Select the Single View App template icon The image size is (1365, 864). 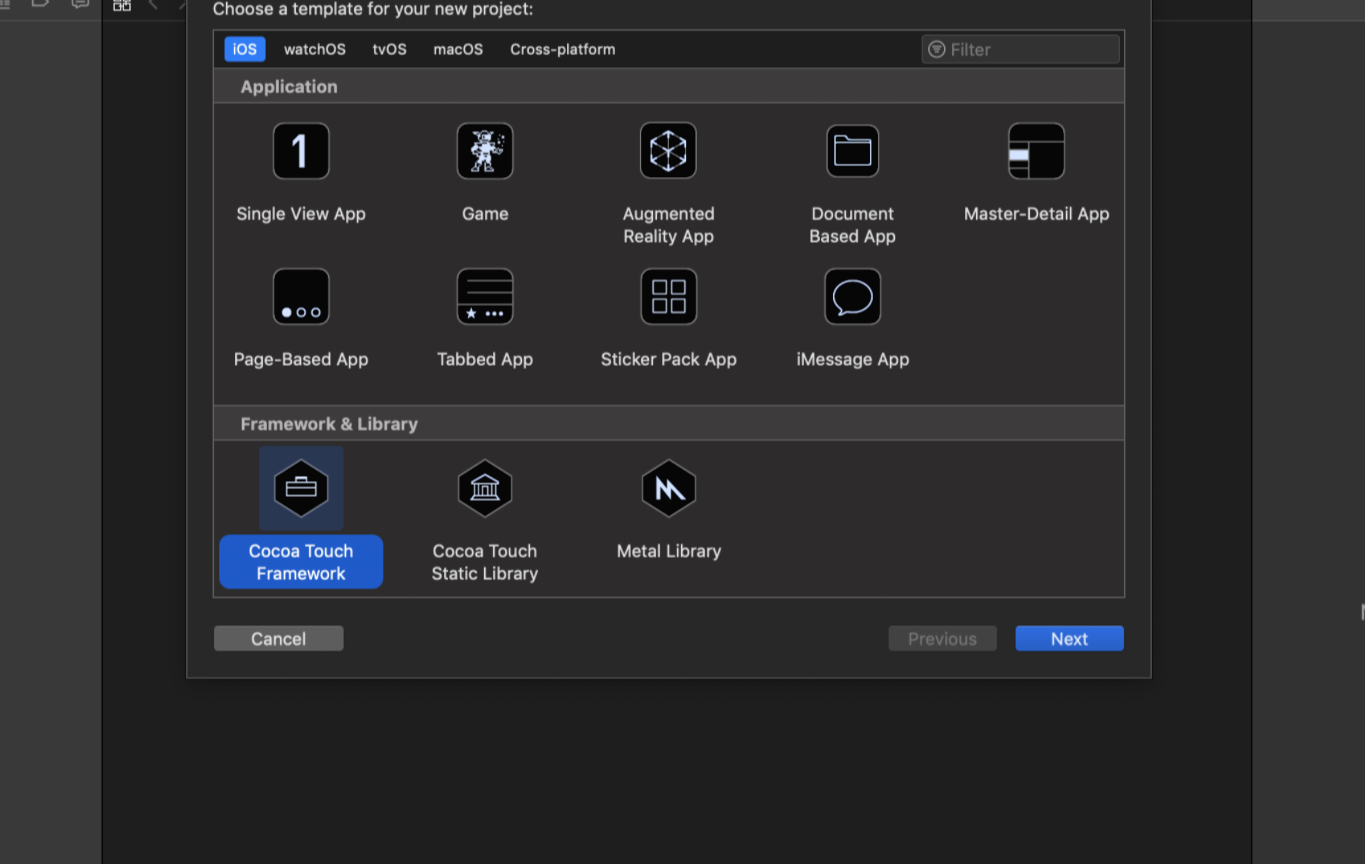(x=301, y=151)
